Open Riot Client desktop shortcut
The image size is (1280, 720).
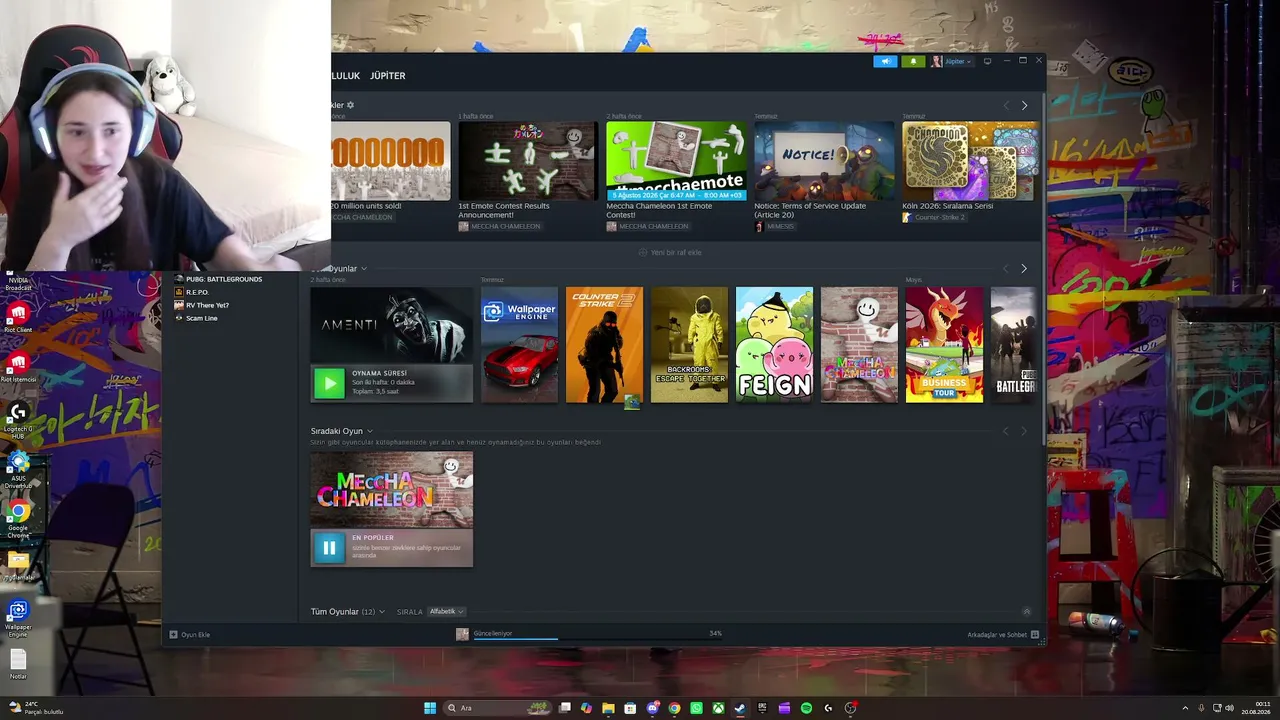(x=18, y=318)
